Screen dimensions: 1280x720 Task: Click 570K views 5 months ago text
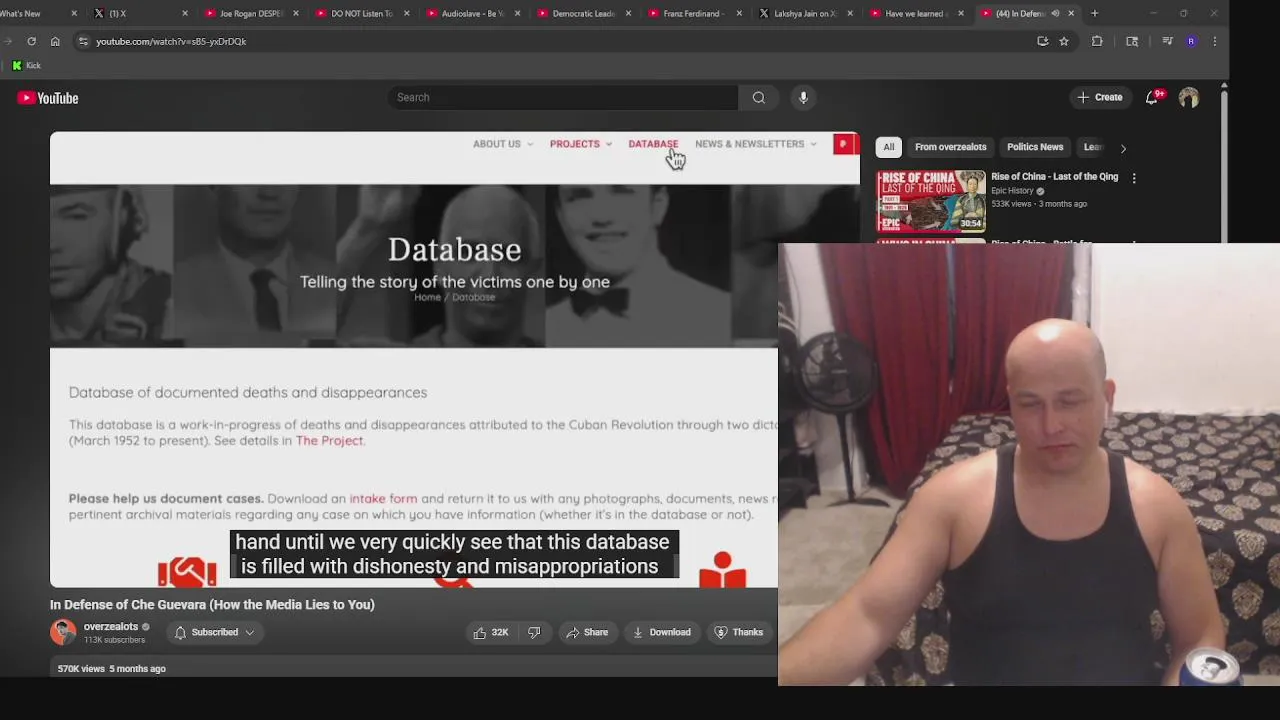coord(111,668)
